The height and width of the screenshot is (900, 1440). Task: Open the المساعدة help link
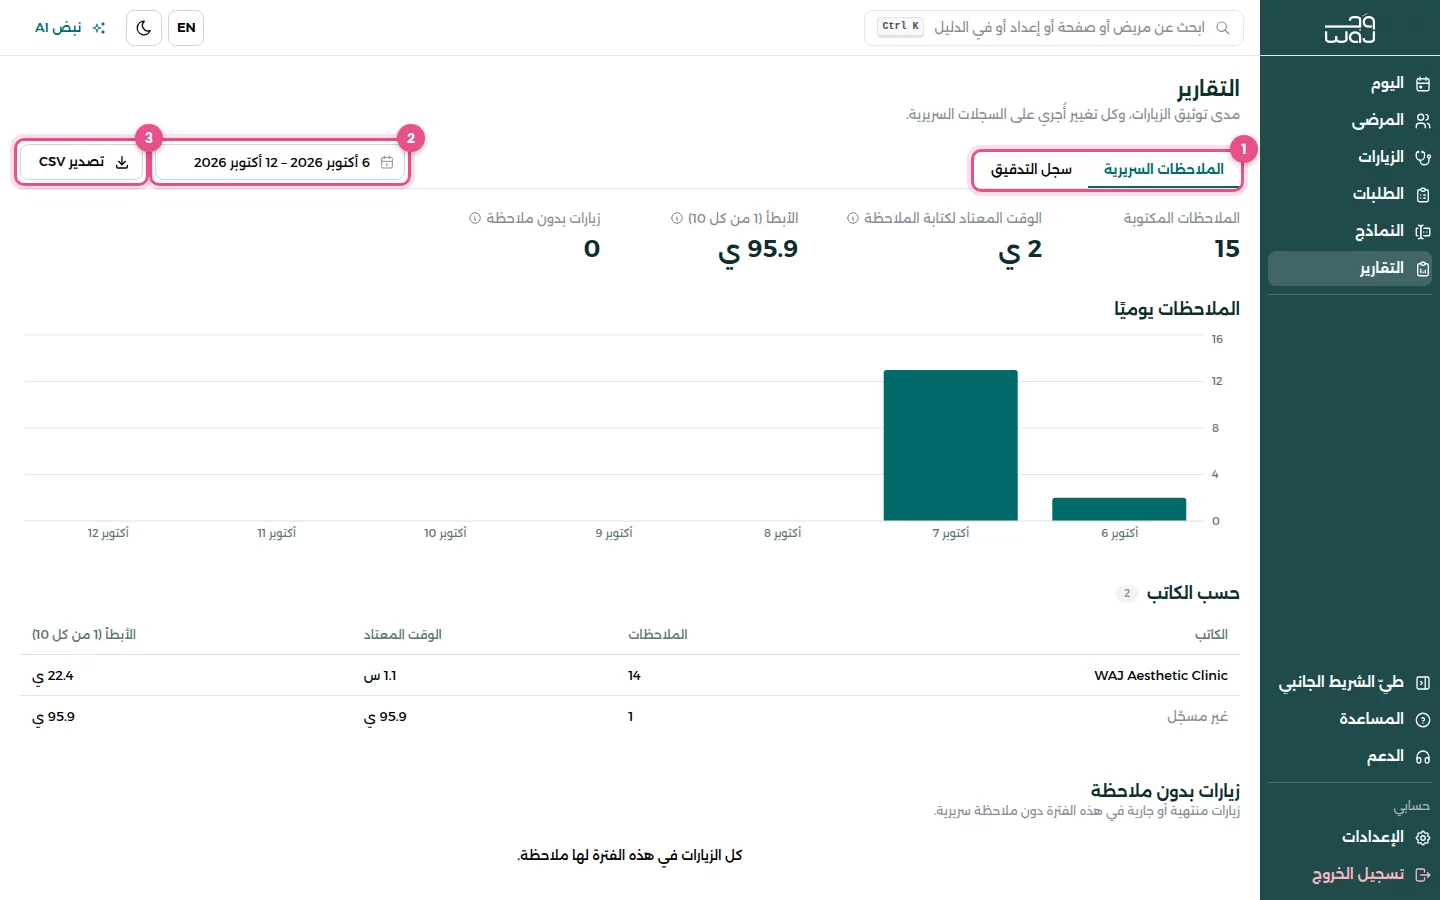(1350, 720)
